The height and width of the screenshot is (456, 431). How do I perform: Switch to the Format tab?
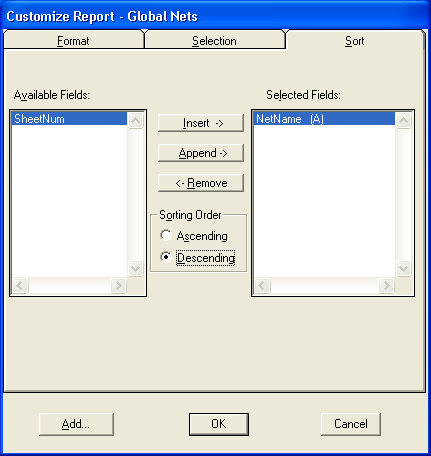click(x=73, y=41)
